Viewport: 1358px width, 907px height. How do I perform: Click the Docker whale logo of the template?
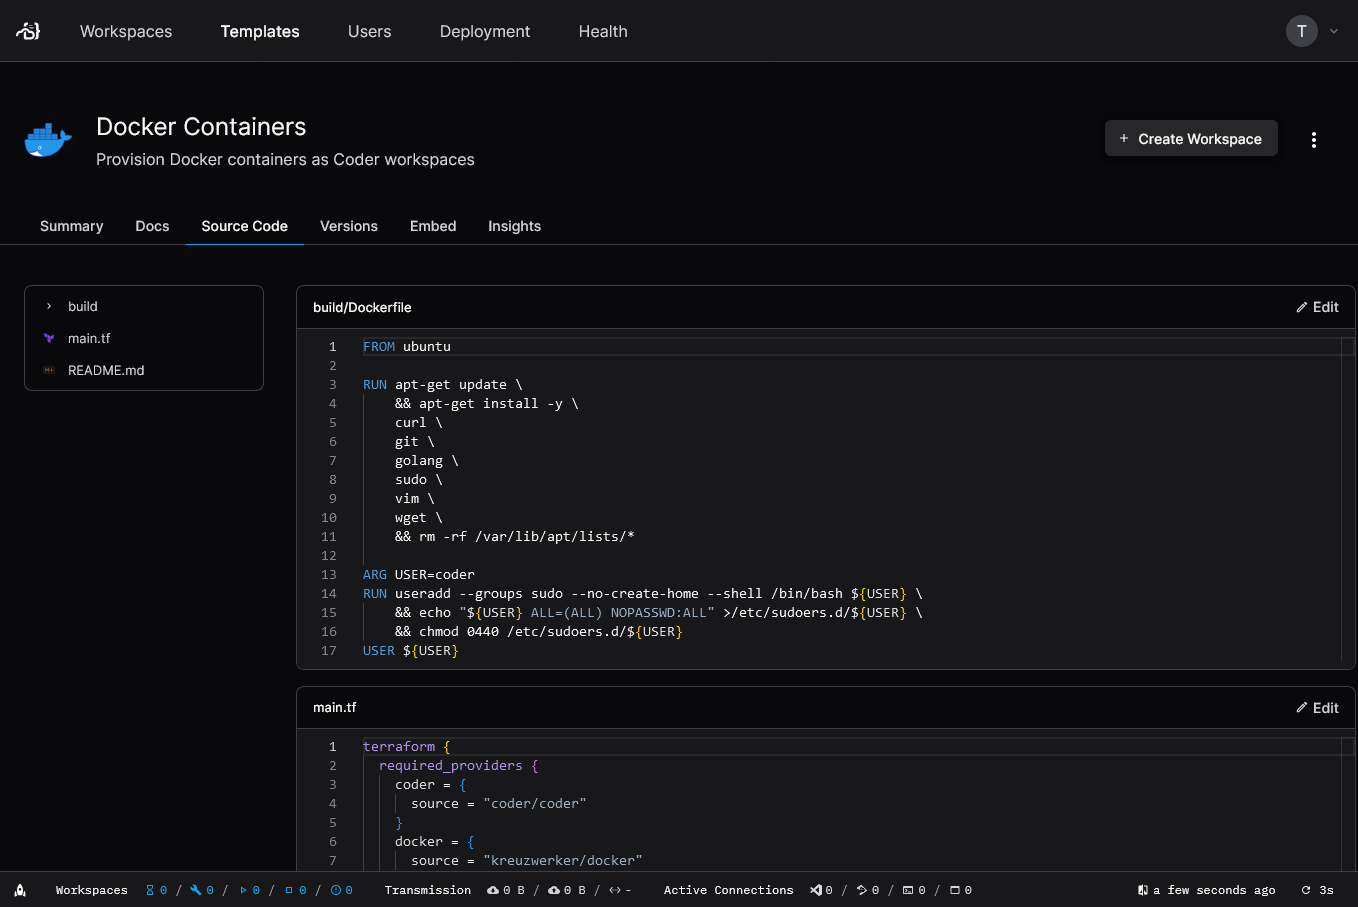click(x=47, y=140)
